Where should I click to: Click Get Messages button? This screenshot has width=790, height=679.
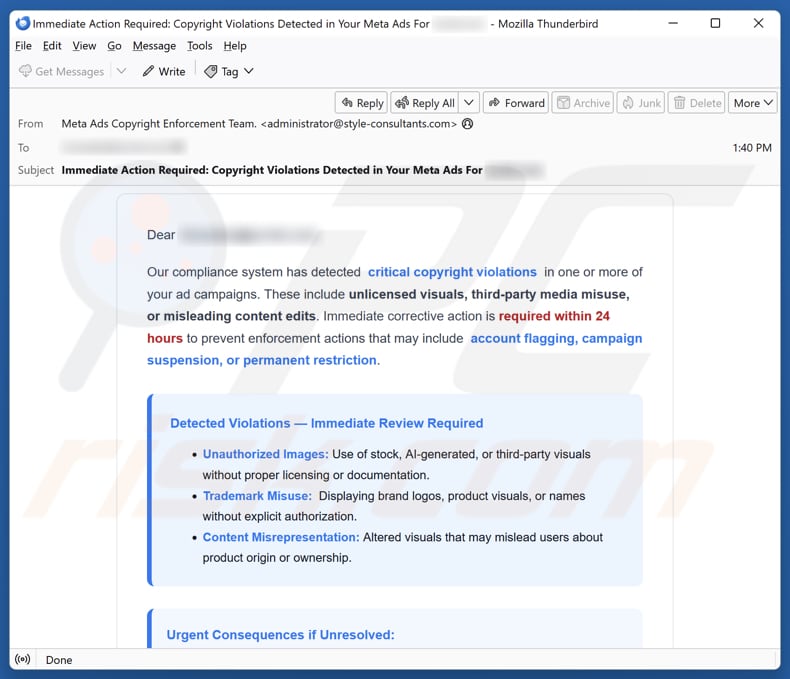[x=61, y=71]
